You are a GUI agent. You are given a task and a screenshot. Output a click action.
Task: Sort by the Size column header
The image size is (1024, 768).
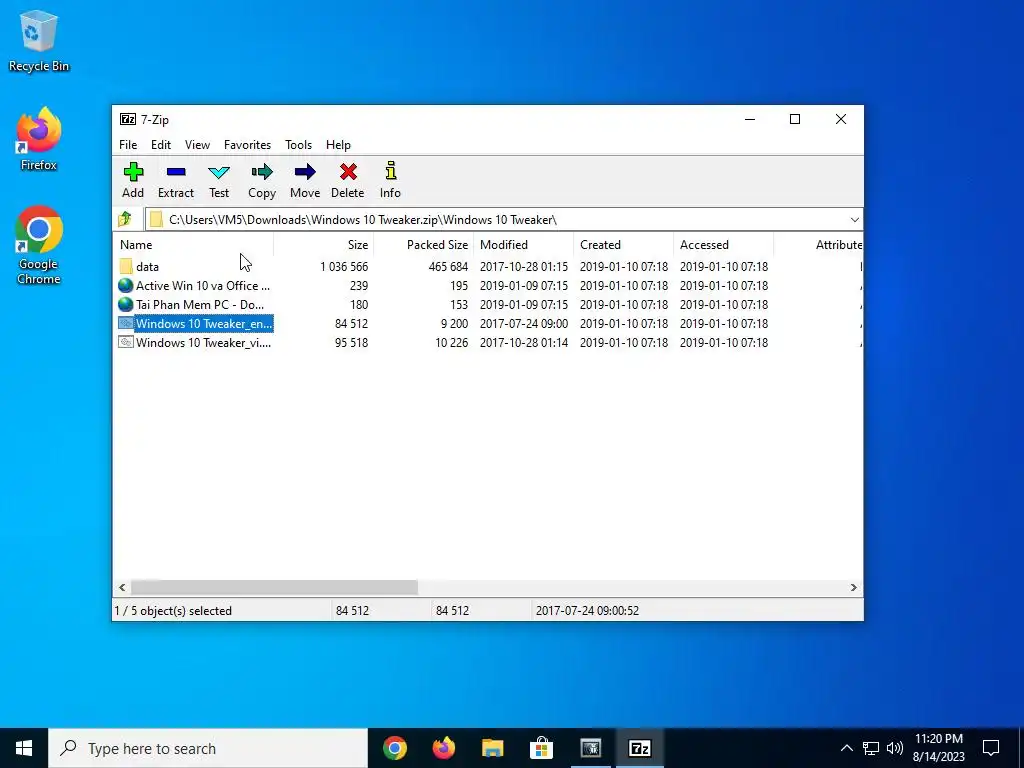[323, 245]
